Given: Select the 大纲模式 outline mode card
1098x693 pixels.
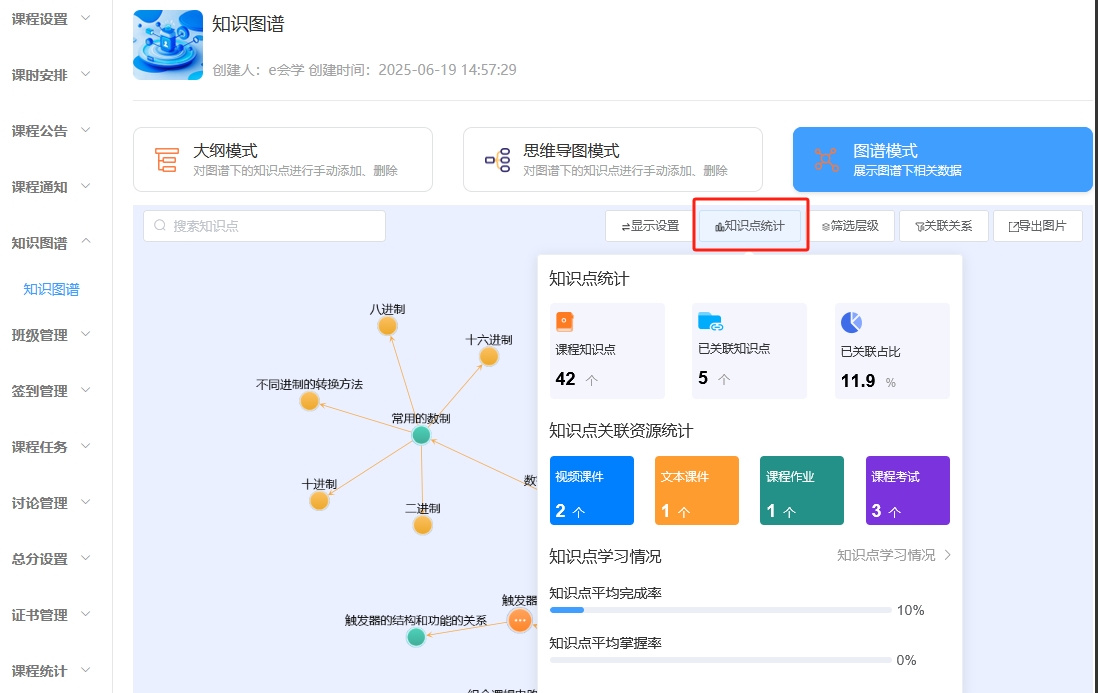Looking at the screenshot, I should coord(282,159).
